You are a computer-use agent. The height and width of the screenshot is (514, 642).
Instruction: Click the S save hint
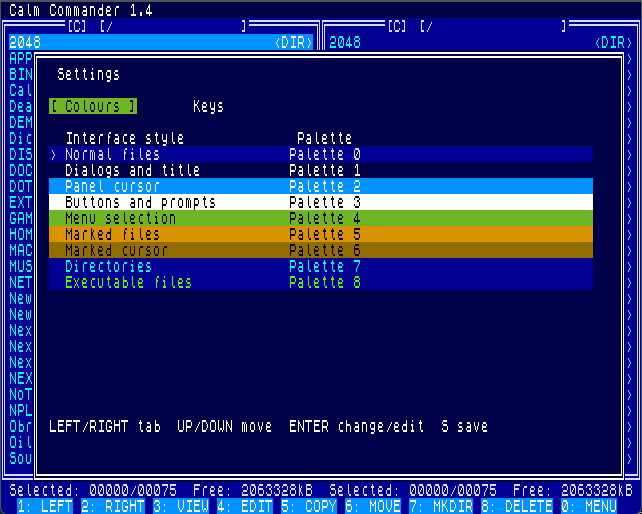465,426
